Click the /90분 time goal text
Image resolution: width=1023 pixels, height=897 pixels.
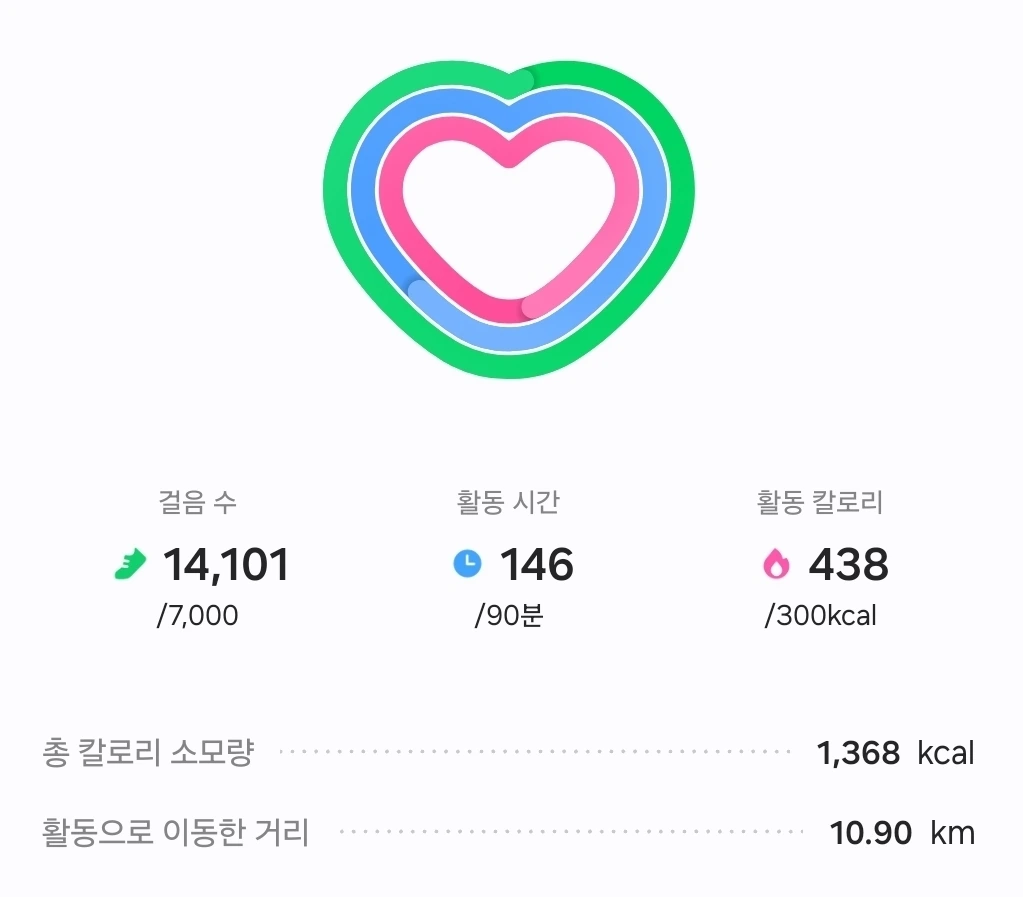coord(509,616)
